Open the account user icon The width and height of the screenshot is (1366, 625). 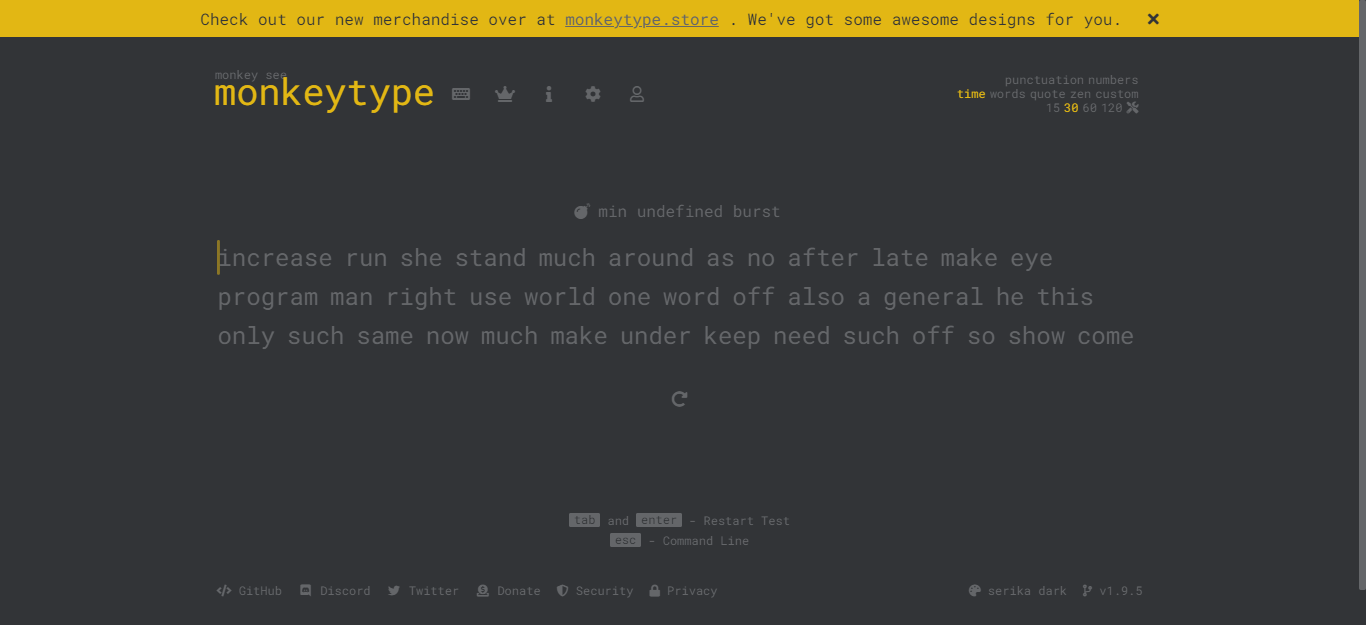637,94
